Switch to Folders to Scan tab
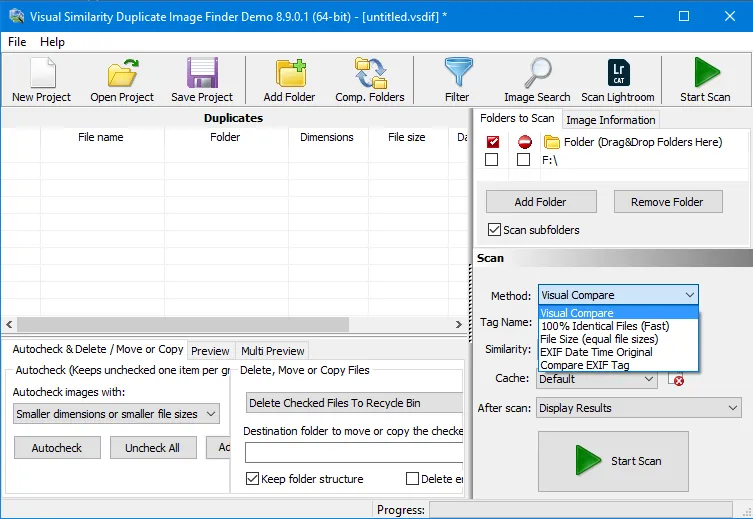The width and height of the screenshot is (753, 519). [x=517, y=118]
